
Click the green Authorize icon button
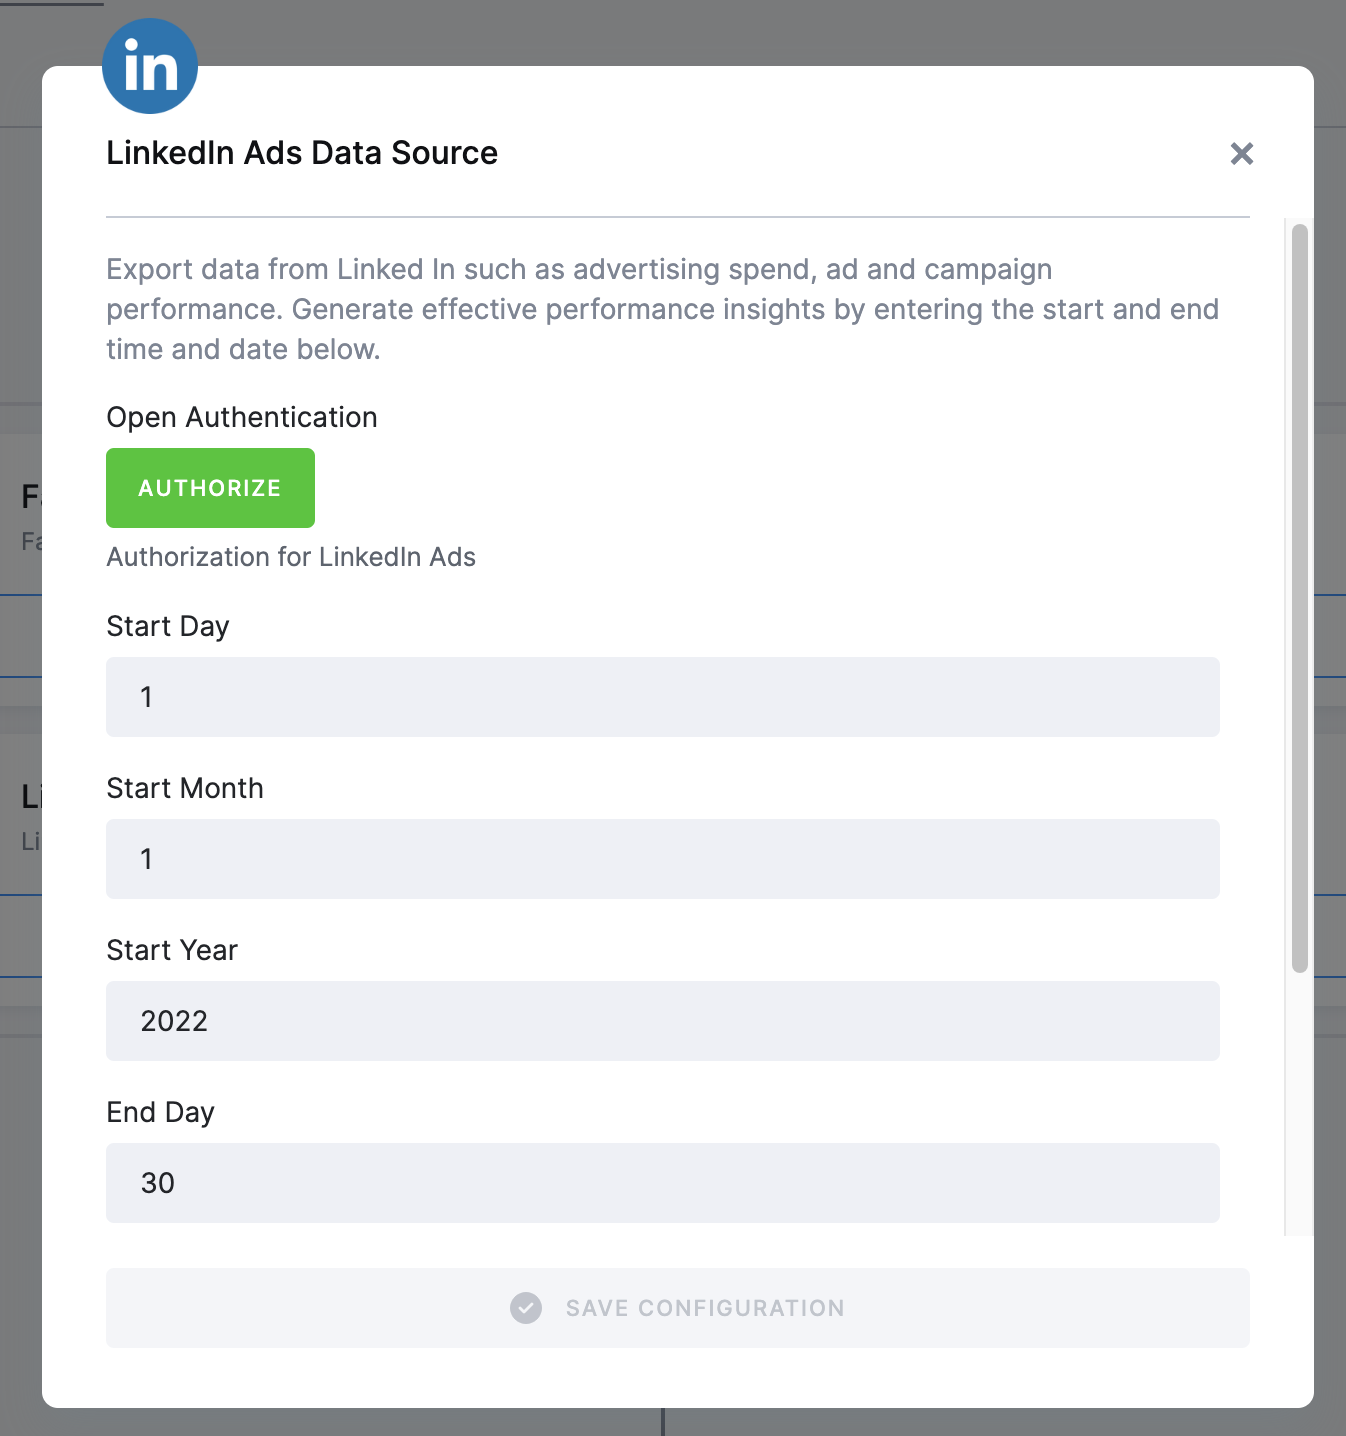tap(210, 488)
